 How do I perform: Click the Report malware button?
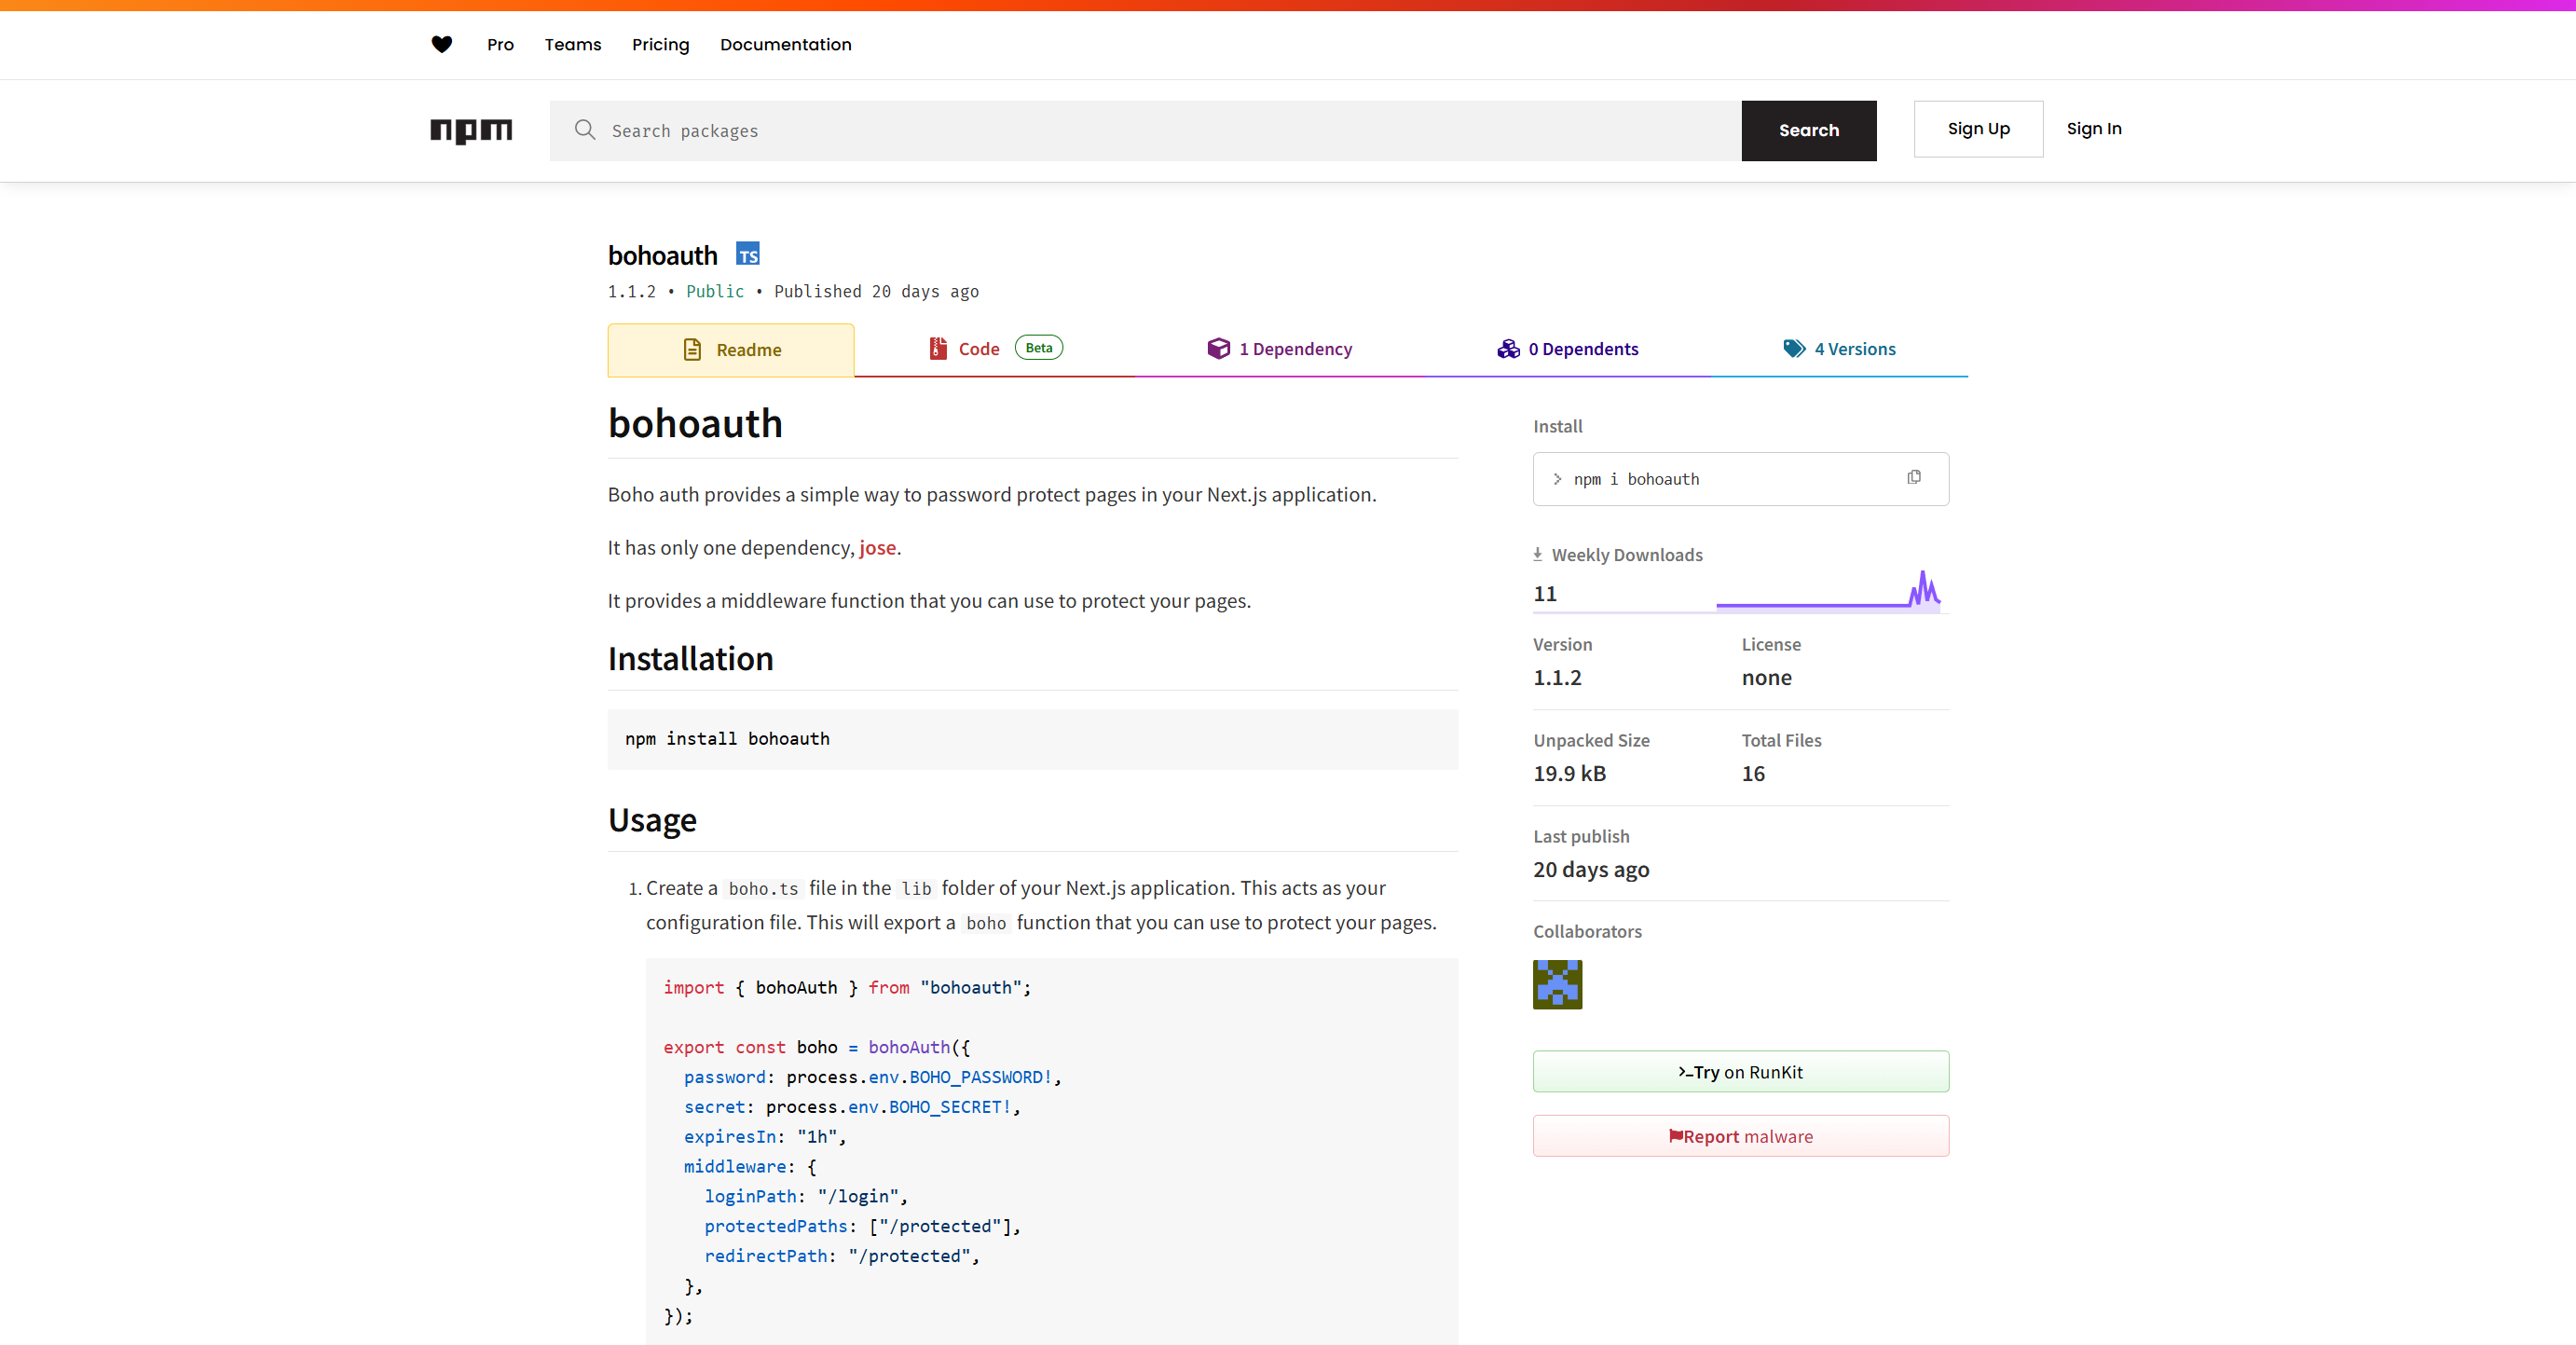click(1740, 1136)
